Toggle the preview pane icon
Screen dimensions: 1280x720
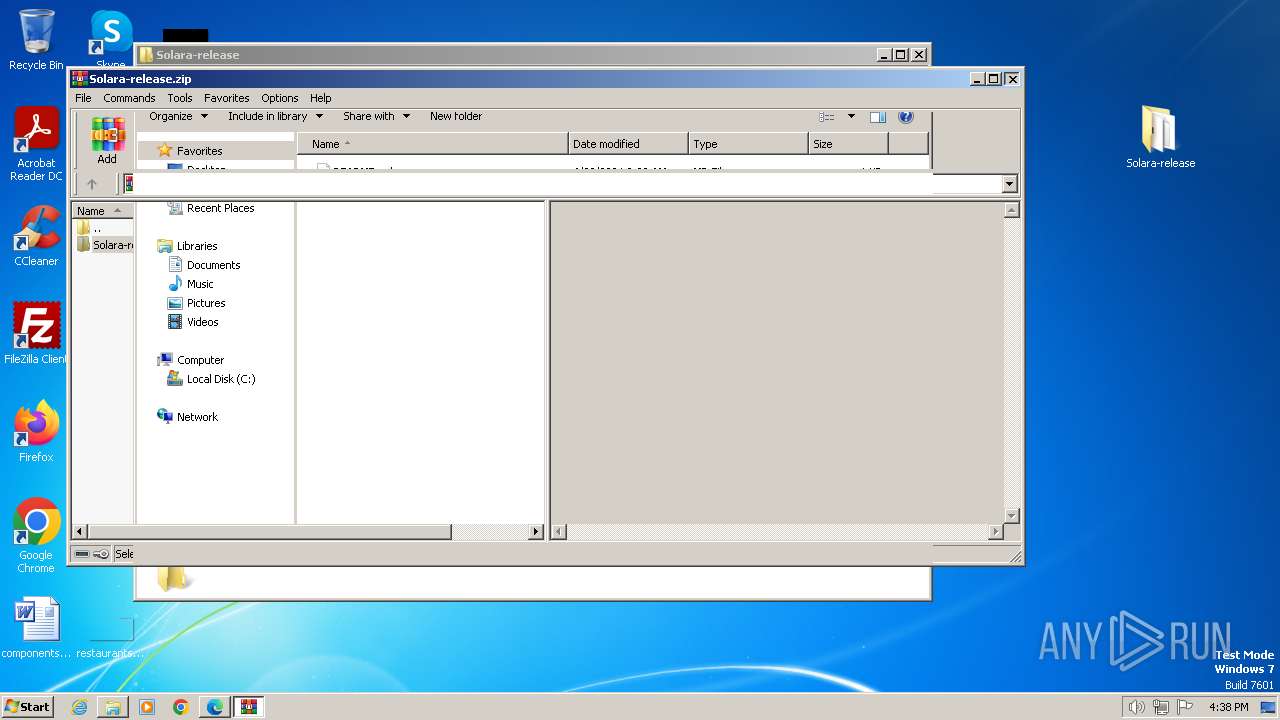click(878, 117)
